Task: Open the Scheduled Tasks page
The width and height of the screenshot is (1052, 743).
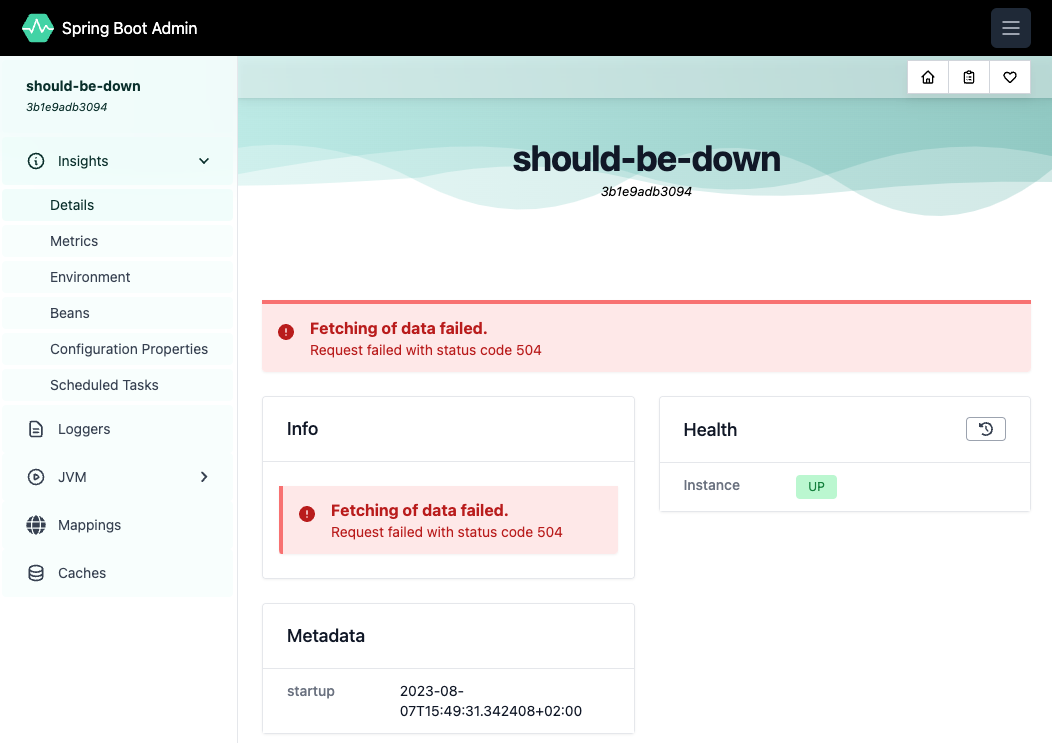Action: click(104, 385)
